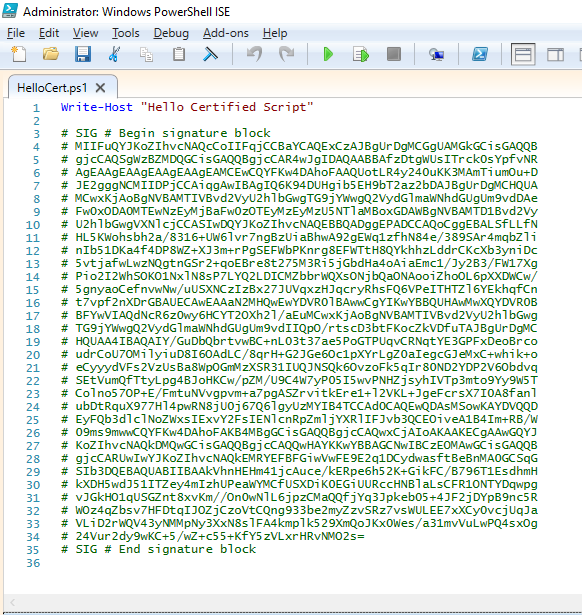Open the File menu
582x615 pixels.
(16, 33)
